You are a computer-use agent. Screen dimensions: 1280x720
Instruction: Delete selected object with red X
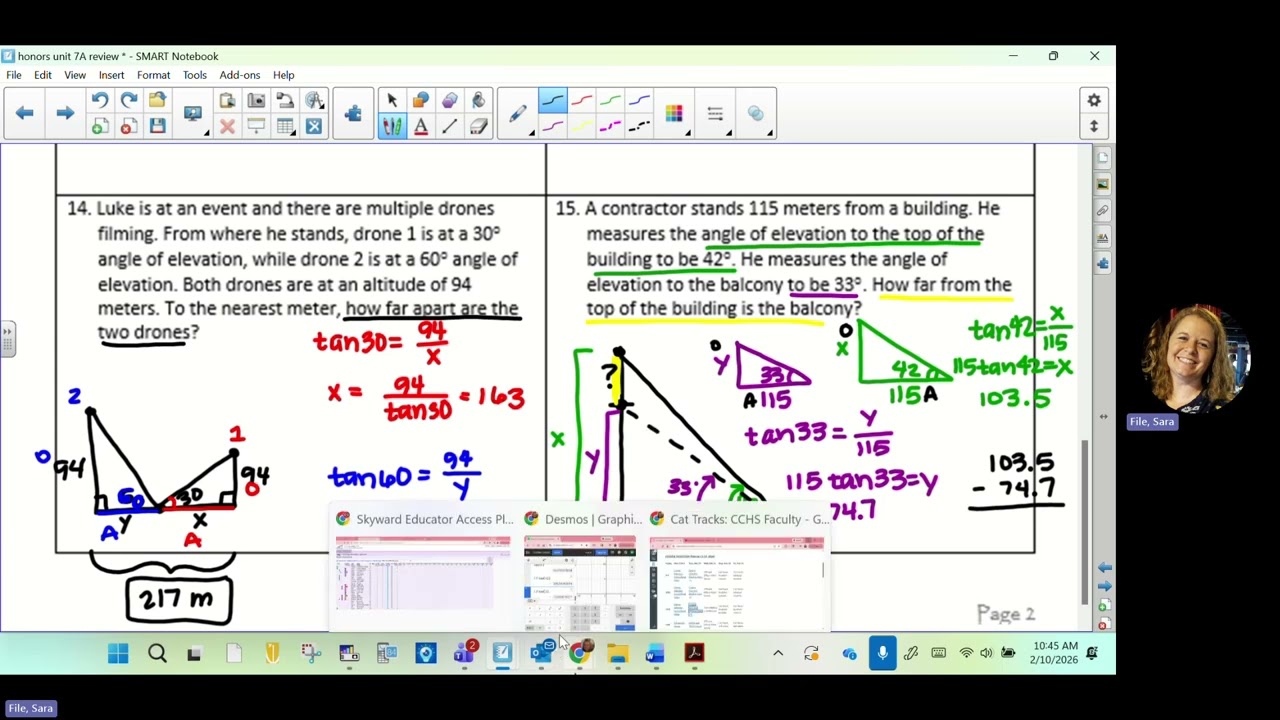click(227, 127)
